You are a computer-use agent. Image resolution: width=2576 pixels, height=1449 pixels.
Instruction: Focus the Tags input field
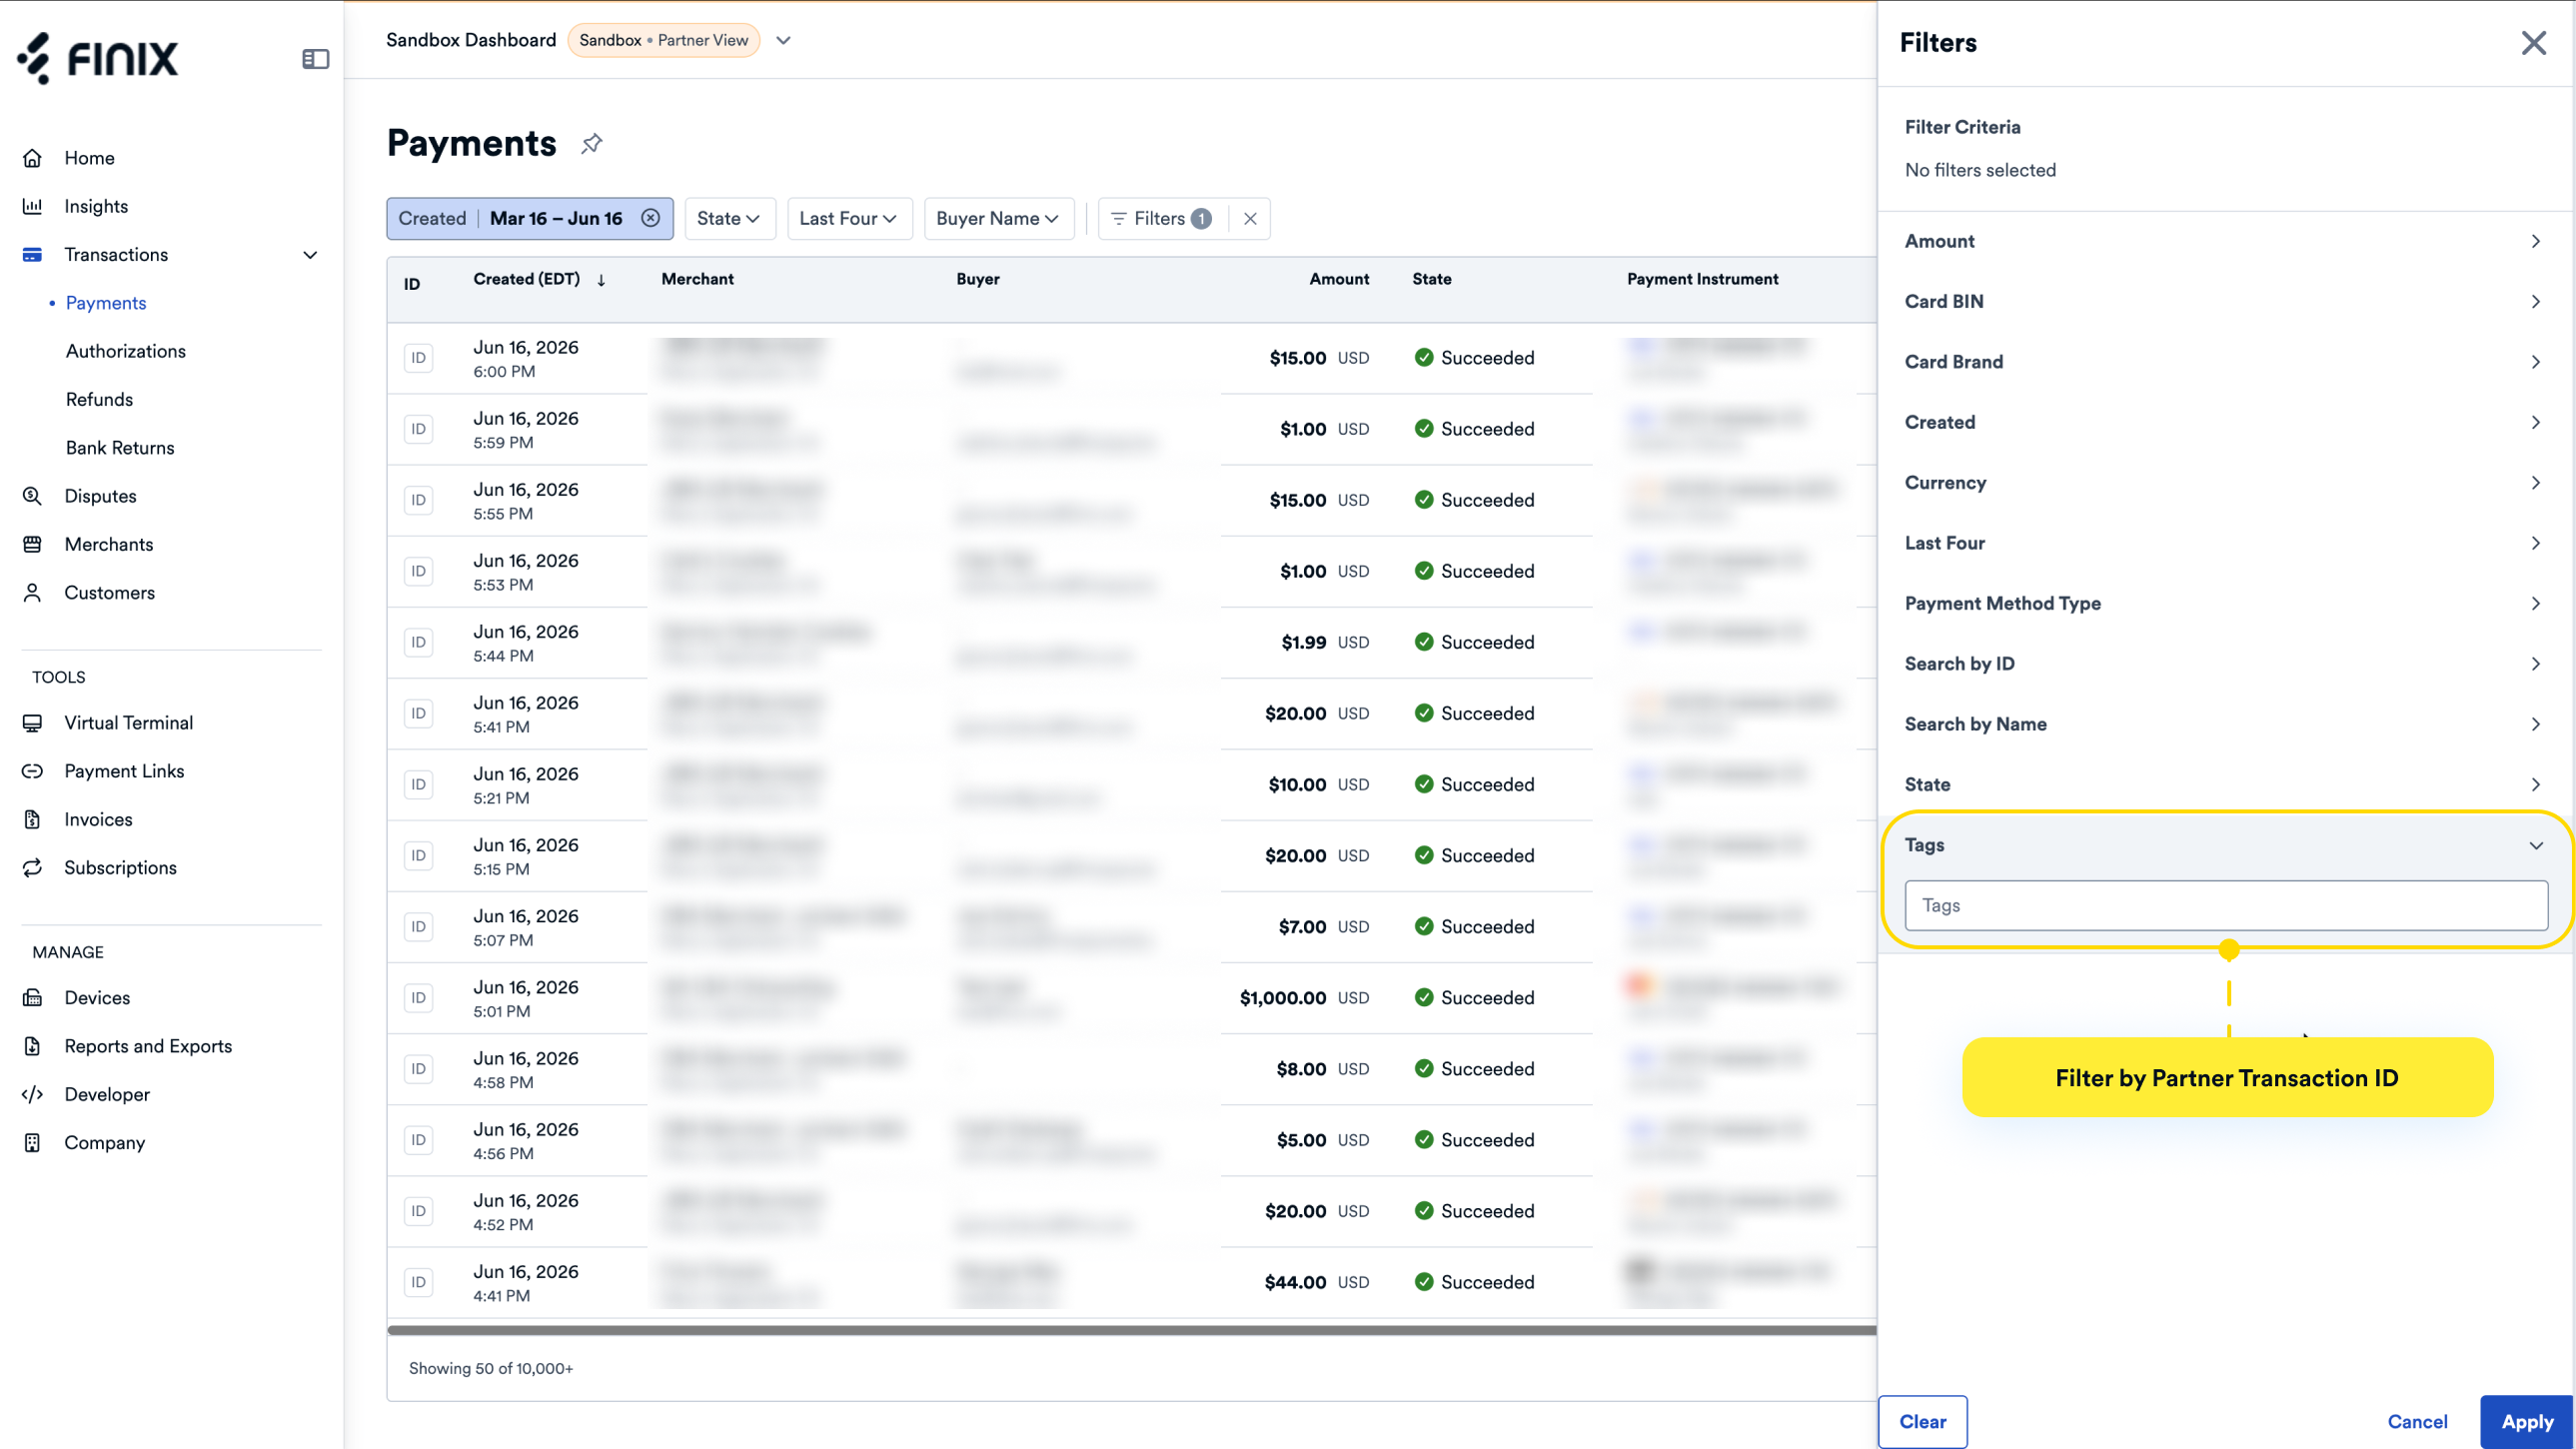point(2226,906)
